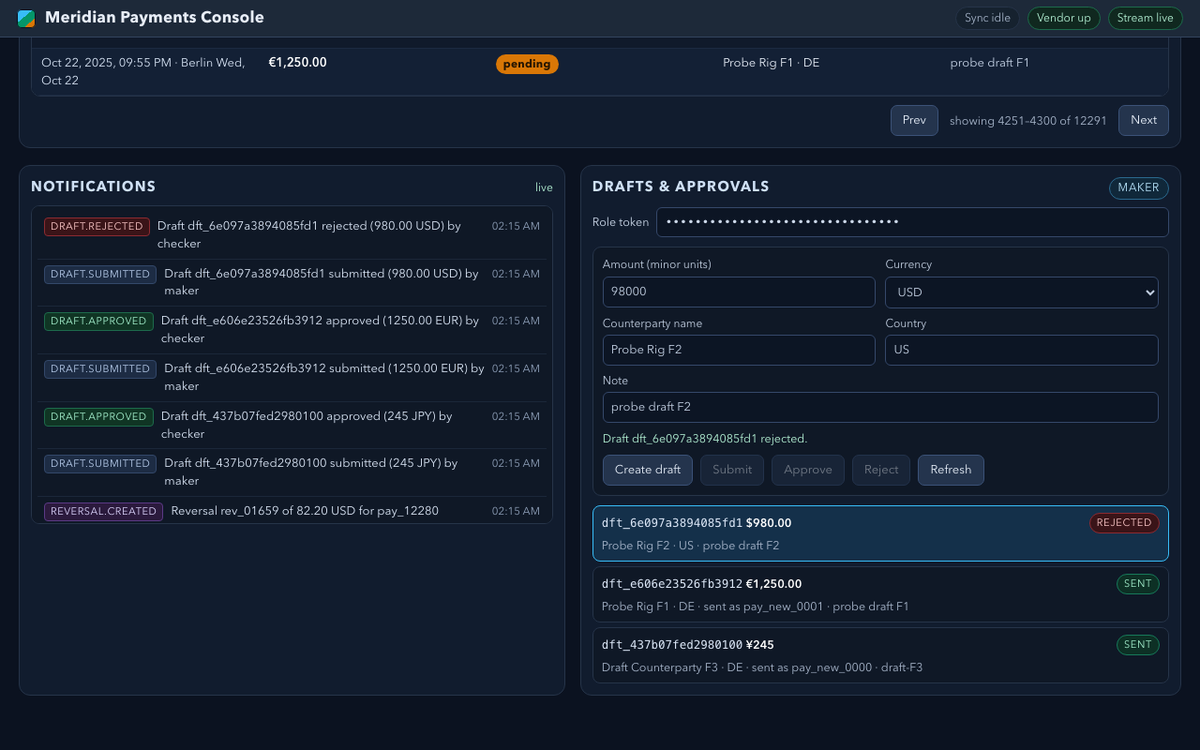Click the Approve button
This screenshot has width=1200, height=750.
pos(808,470)
